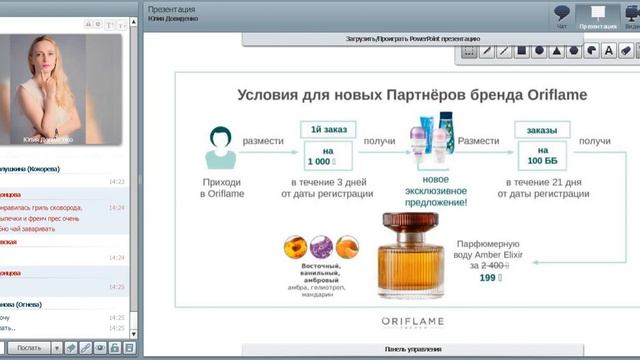Click the chat scrollbar track
The image size is (640, 360).
click(x=133, y=178)
